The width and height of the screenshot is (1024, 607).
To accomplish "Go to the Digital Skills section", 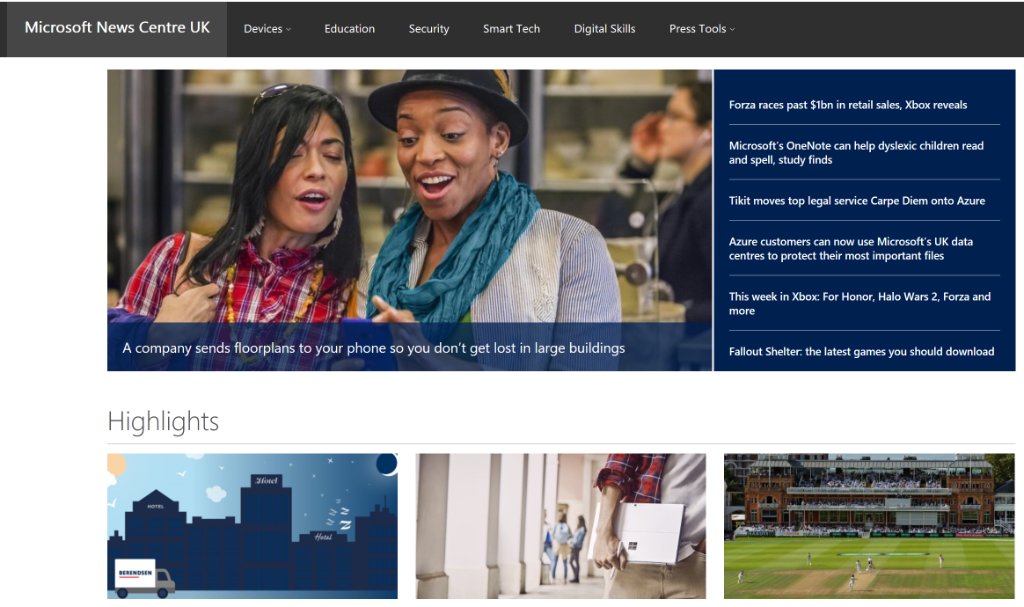I will (x=604, y=29).
